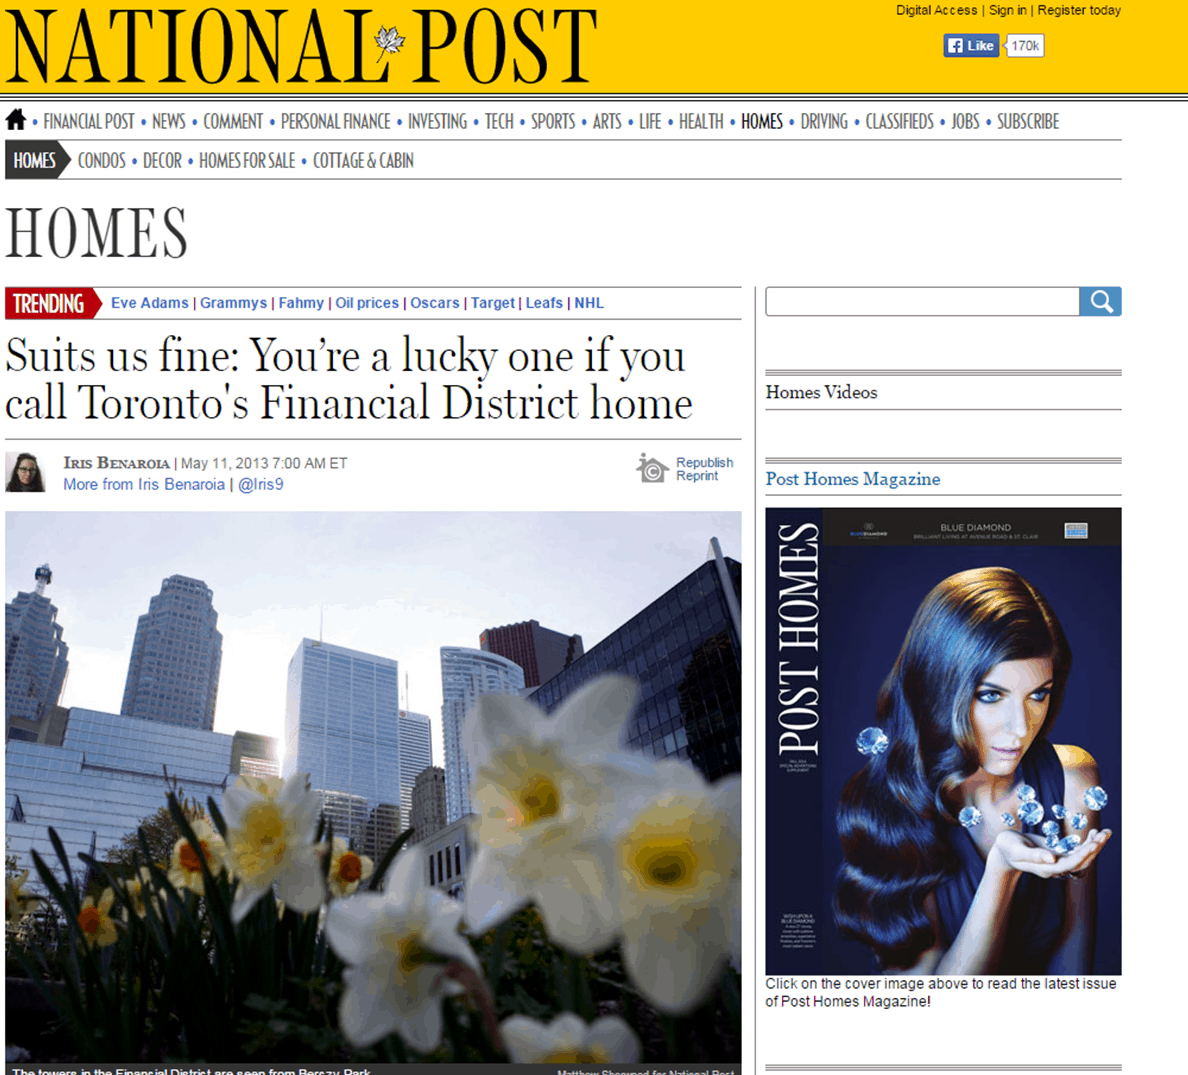Open the Financial Post section
This screenshot has height=1075, width=1188.
tap(89, 121)
